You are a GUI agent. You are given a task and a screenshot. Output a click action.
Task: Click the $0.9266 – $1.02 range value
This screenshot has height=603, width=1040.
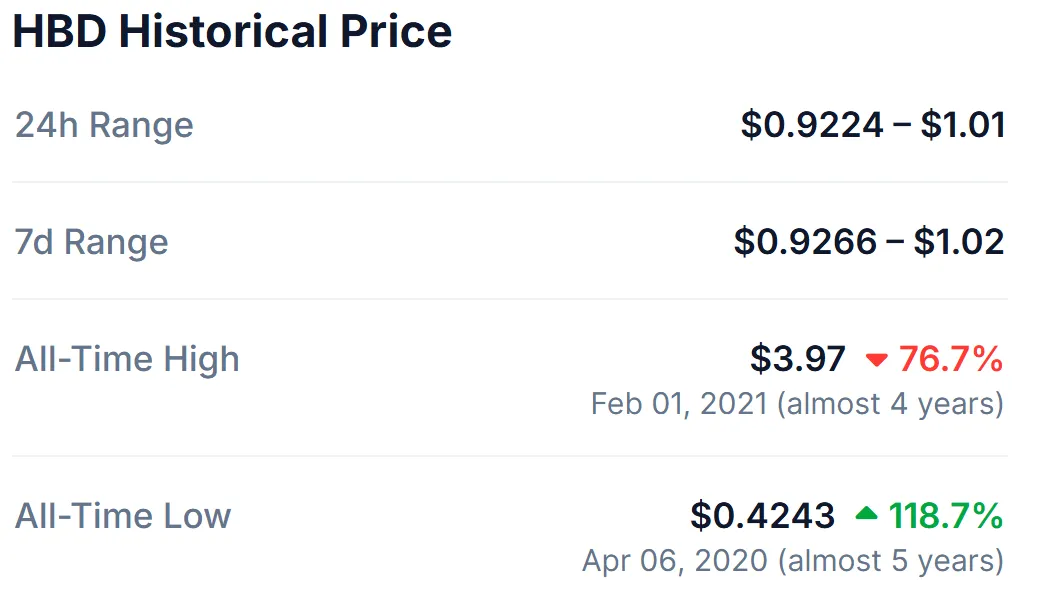tap(869, 241)
